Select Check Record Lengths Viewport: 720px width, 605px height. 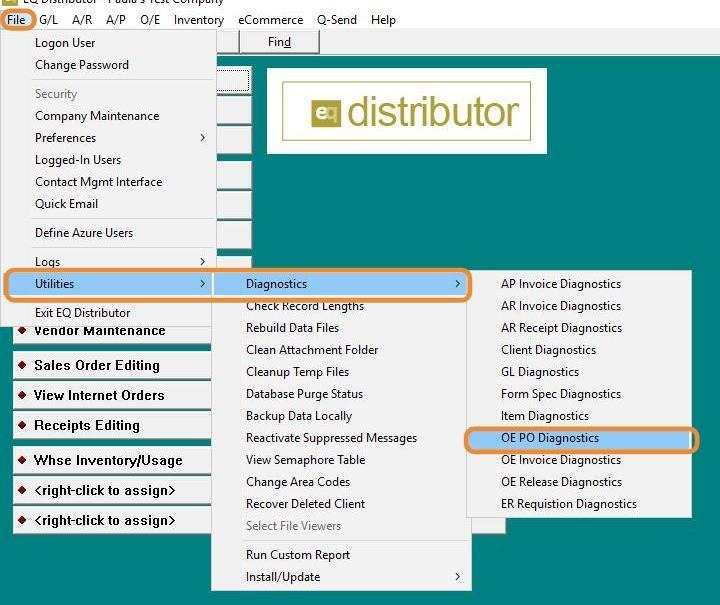point(341,306)
